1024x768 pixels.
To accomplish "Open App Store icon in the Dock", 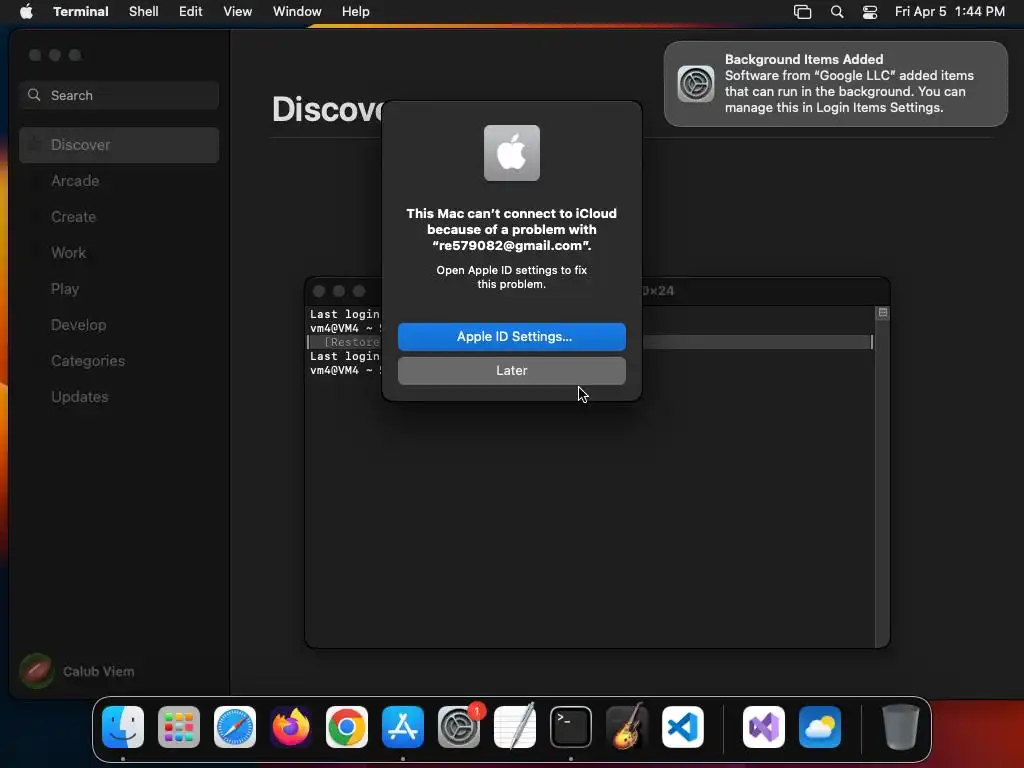I will tap(403, 727).
